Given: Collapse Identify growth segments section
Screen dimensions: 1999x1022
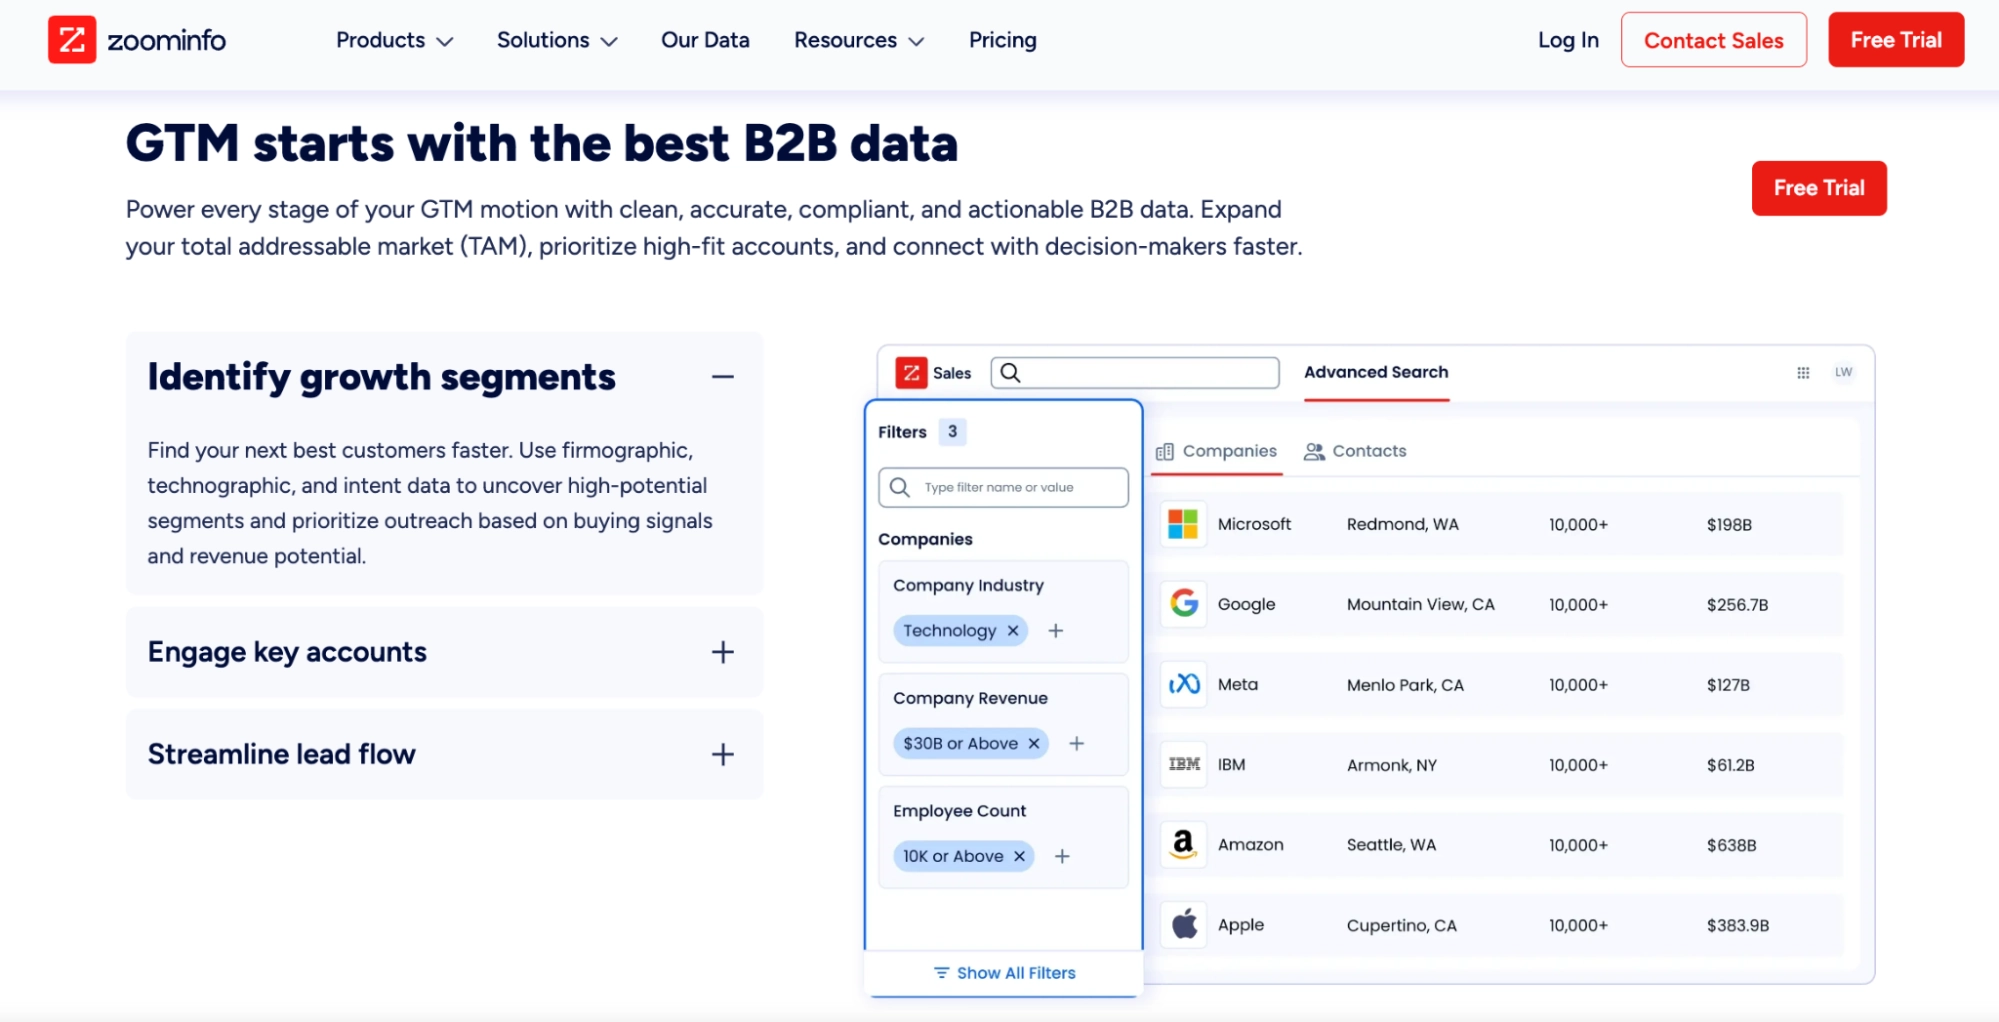Looking at the screenshot, I should [x=723, y=377].
